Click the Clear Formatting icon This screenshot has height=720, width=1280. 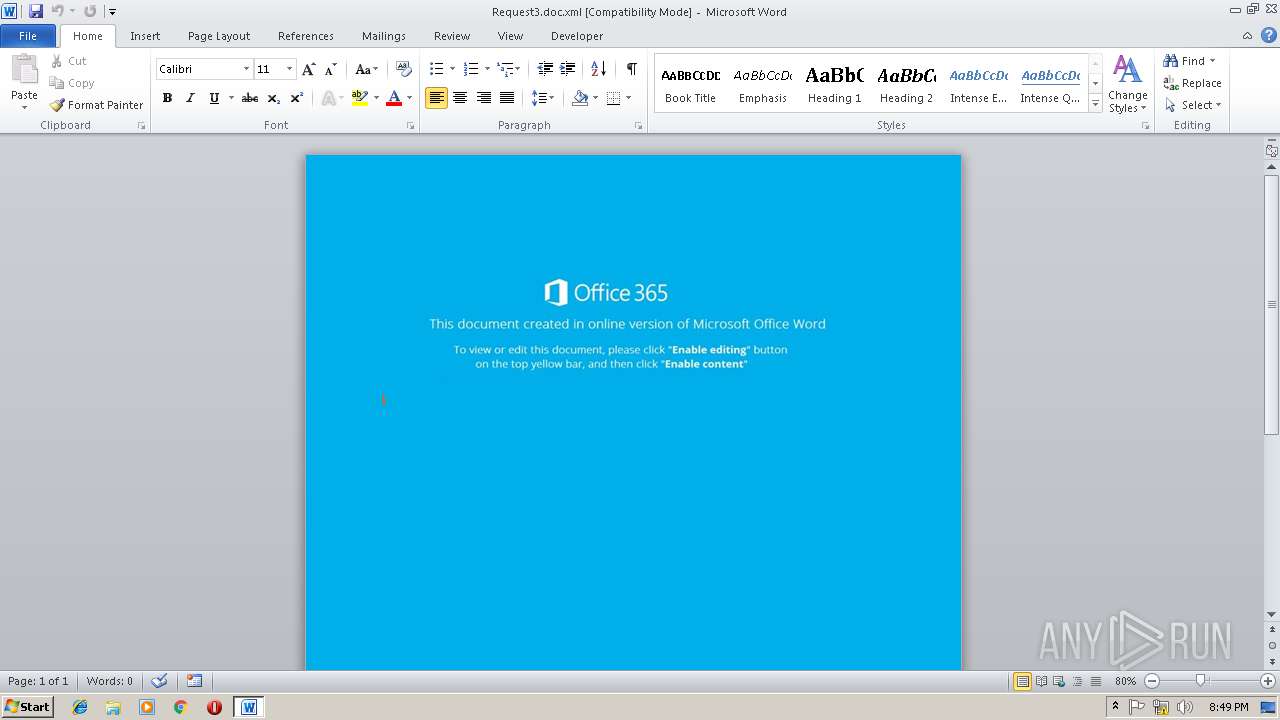(404, 69)
